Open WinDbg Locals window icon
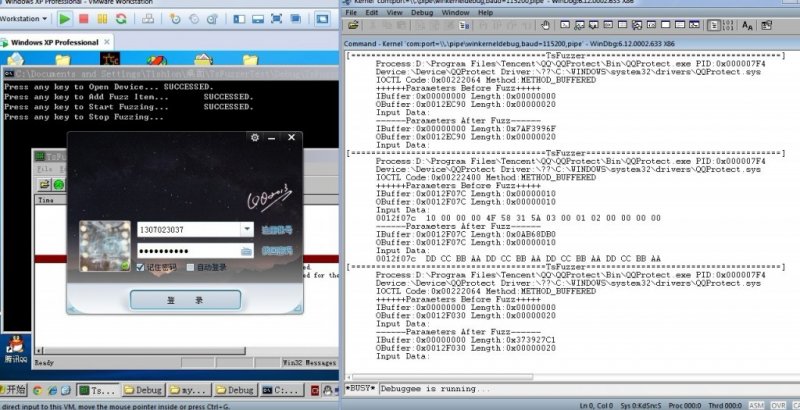This screenshot has width=800, height=410. pyautogui.click(x=593, y=24)
